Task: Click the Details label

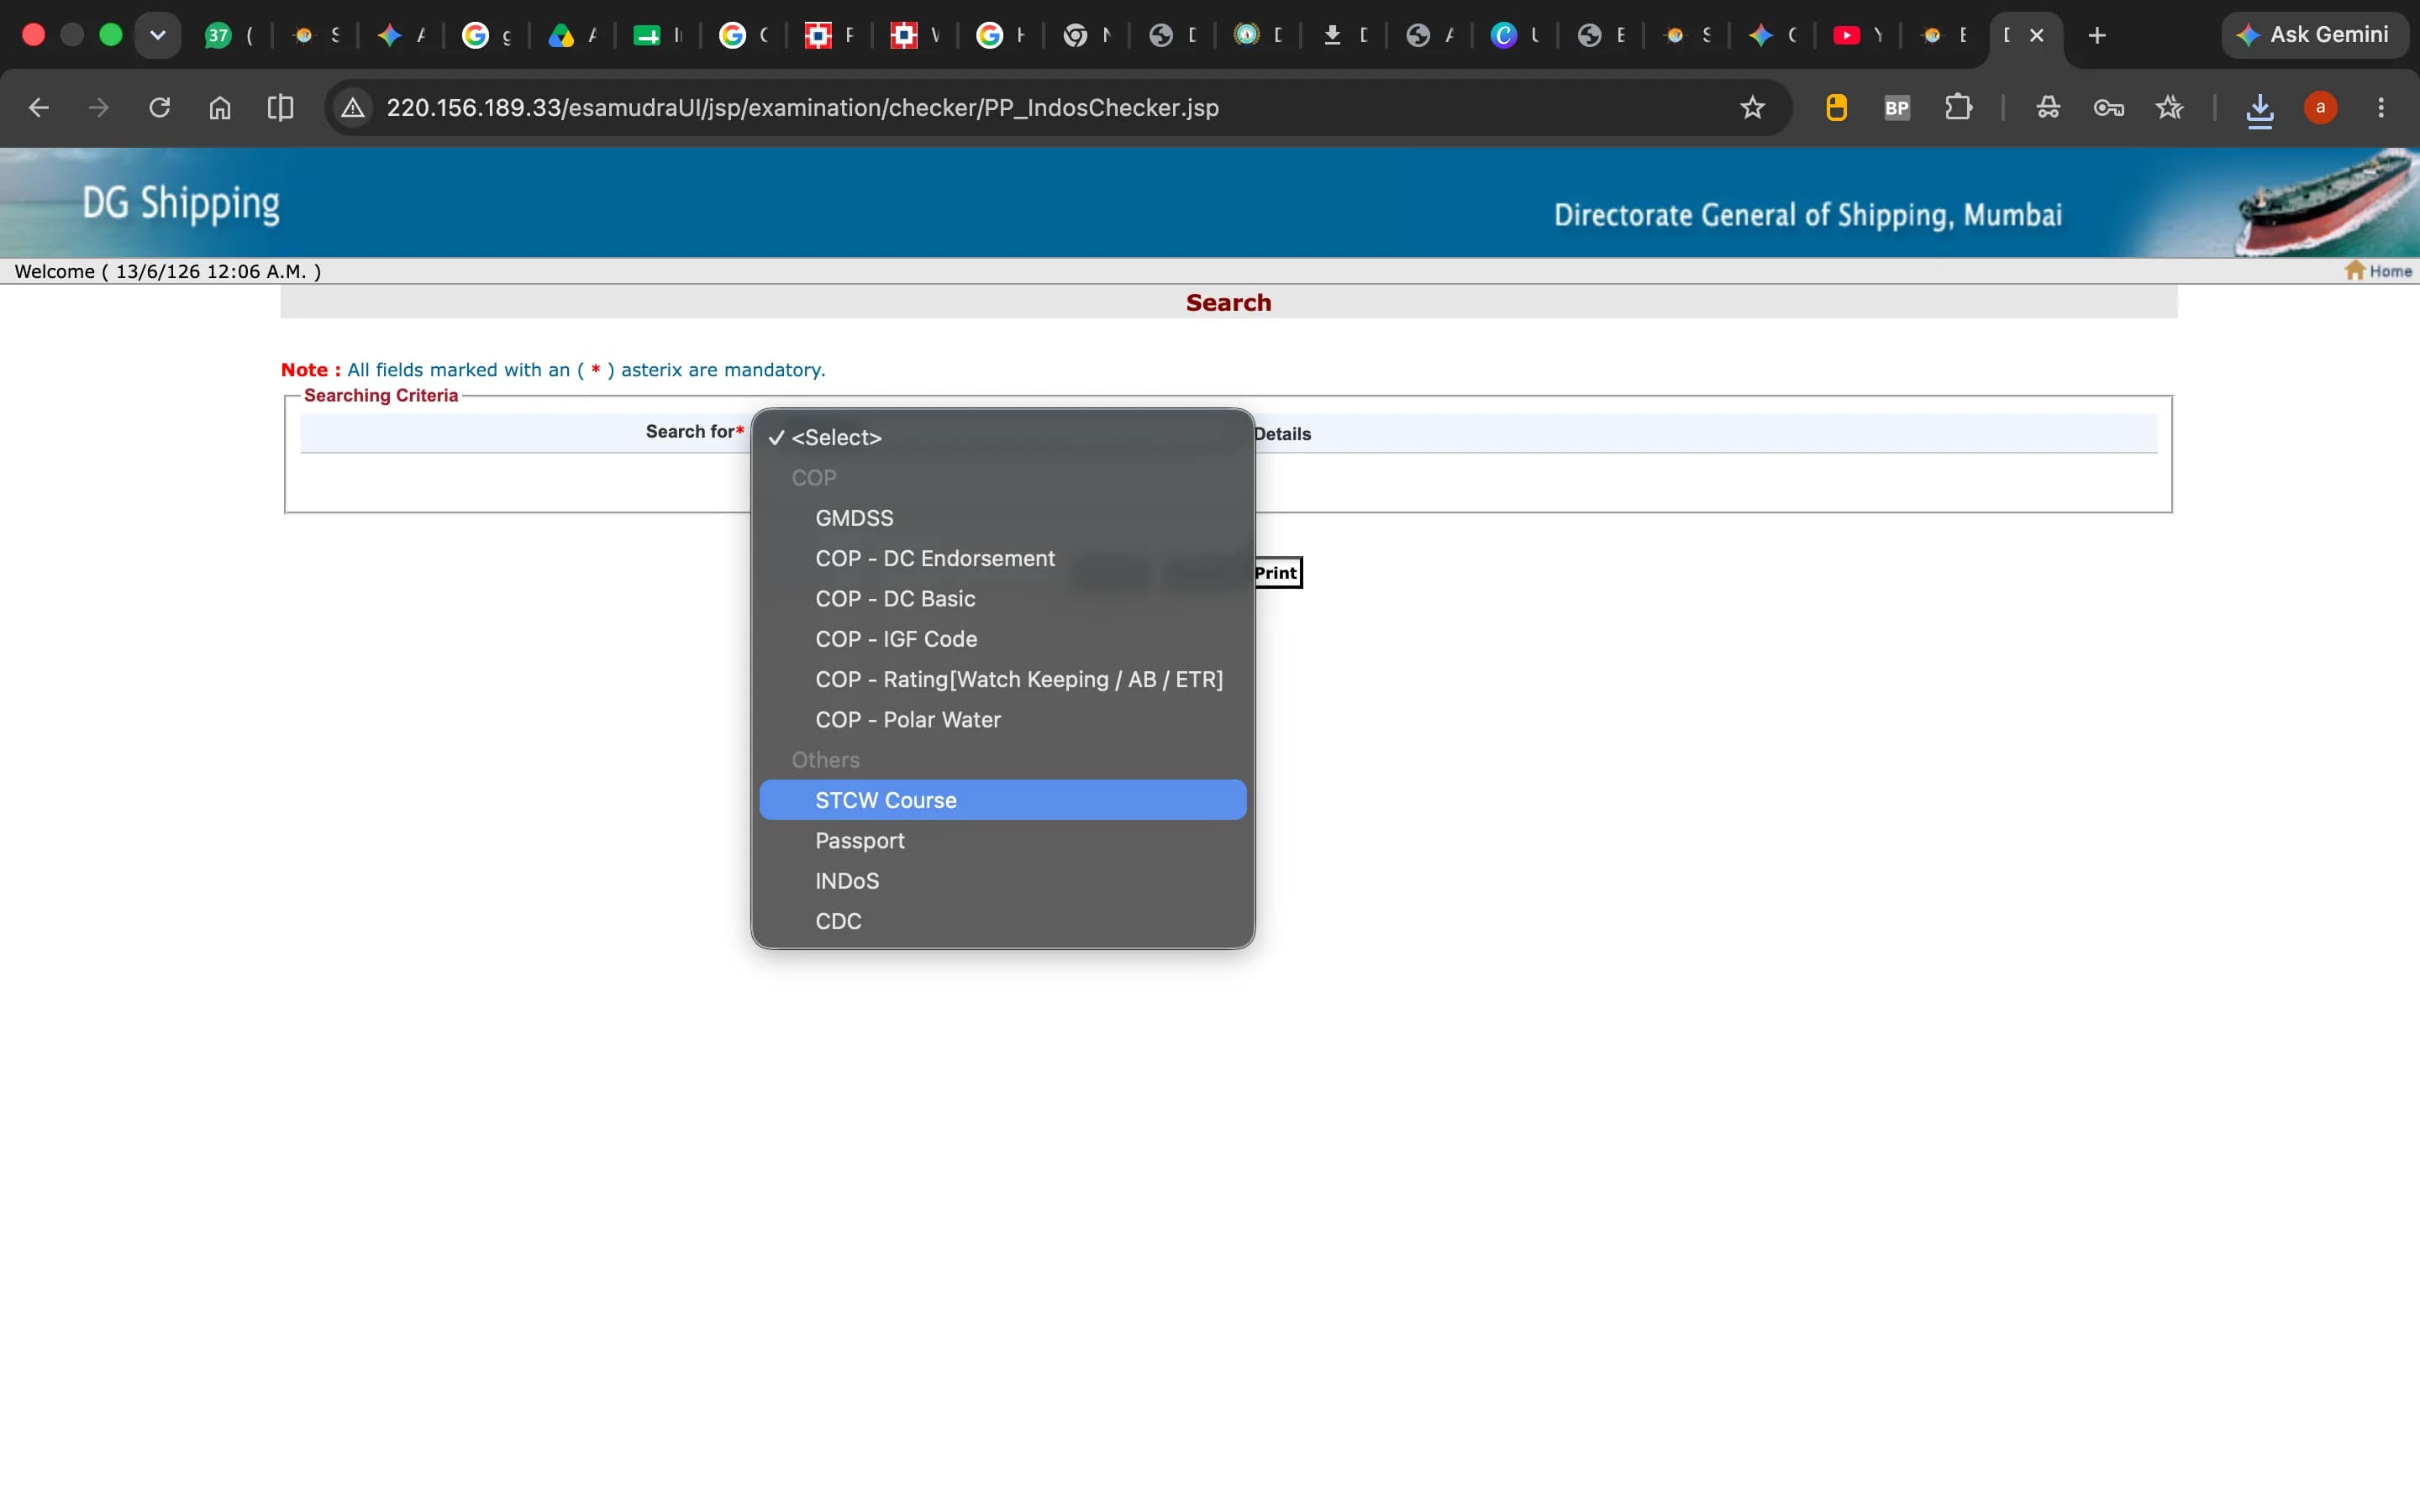Action: pyautogui.click(x=1282, y=434)
